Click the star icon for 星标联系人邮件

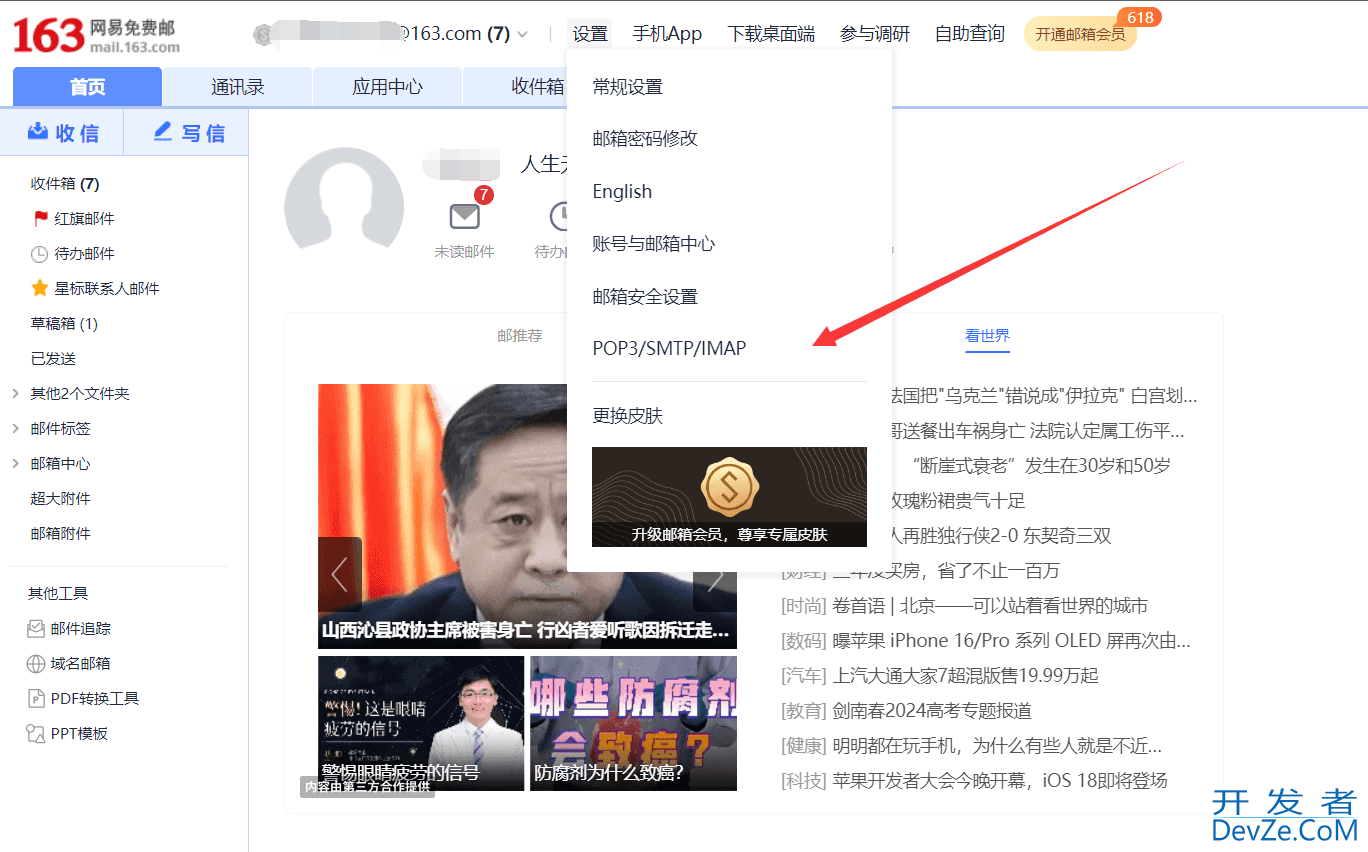(40, 288)
